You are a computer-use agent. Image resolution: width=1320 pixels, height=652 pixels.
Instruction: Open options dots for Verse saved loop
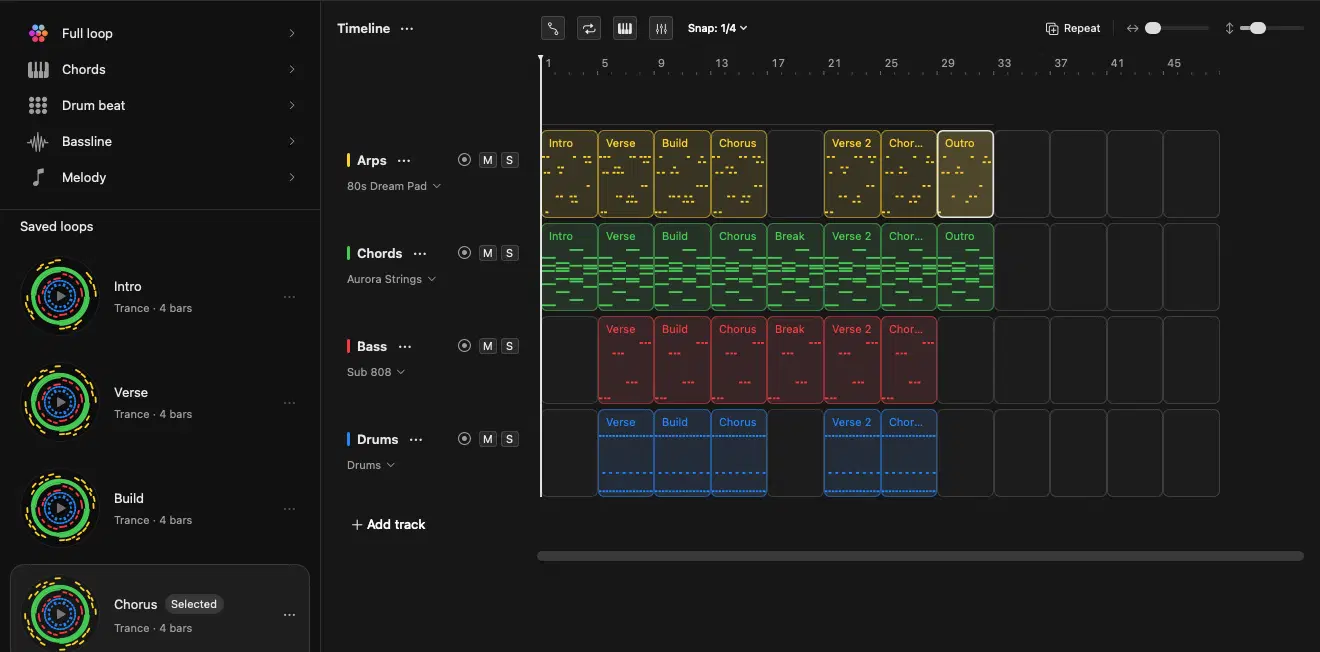pyautogui.click(x=289, y=403)
